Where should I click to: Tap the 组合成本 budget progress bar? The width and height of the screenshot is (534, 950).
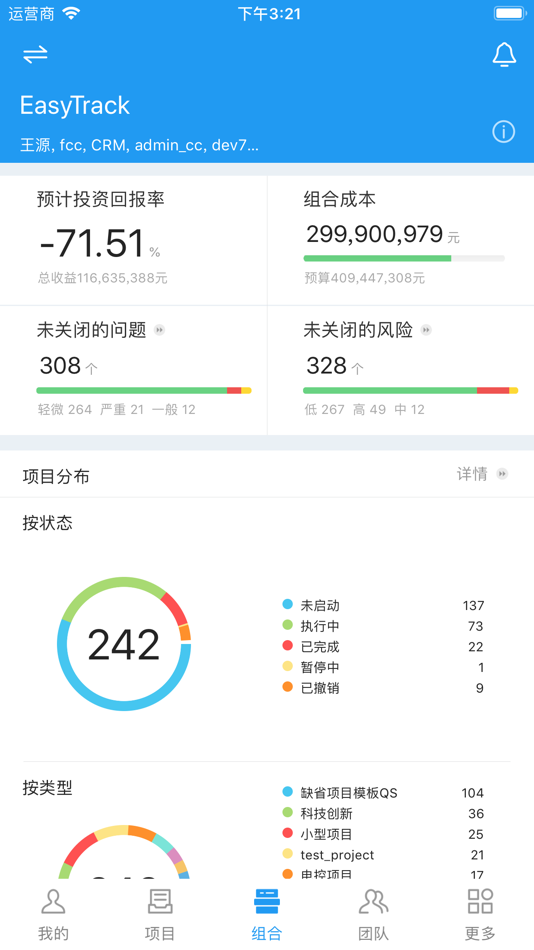404,258
